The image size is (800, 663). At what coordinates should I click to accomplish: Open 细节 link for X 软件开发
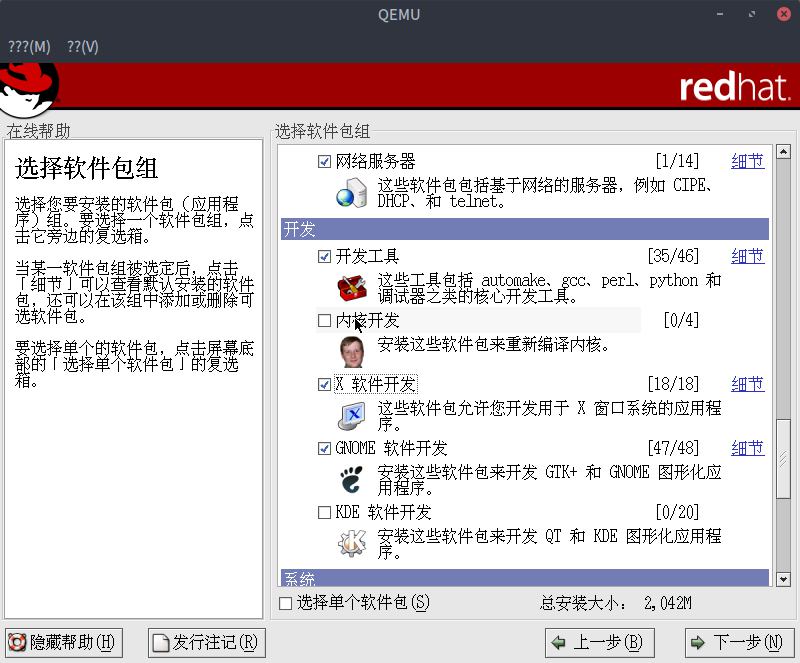pos(747,384)
